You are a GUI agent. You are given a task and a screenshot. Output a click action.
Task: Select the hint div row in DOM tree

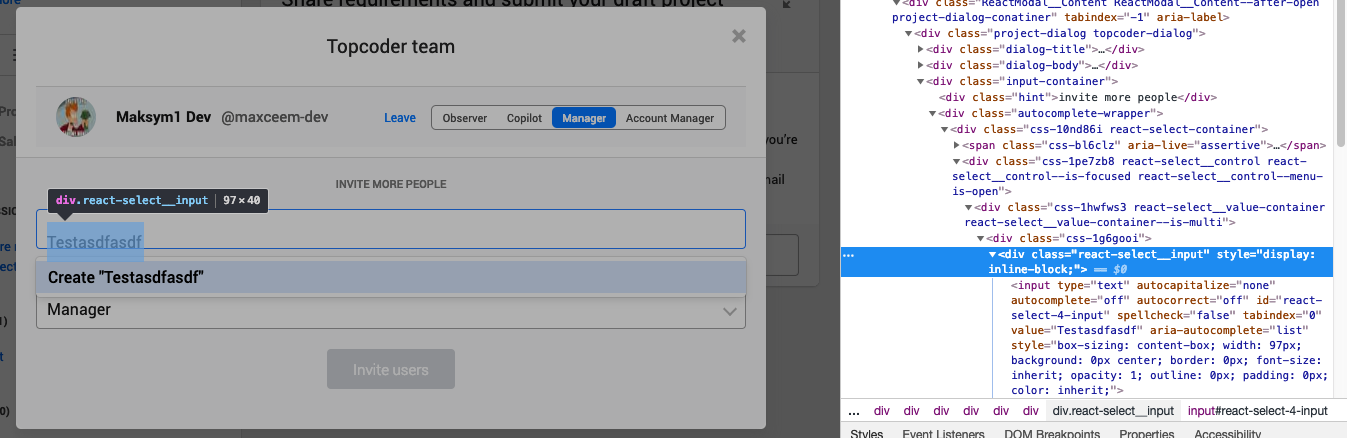1078,97
